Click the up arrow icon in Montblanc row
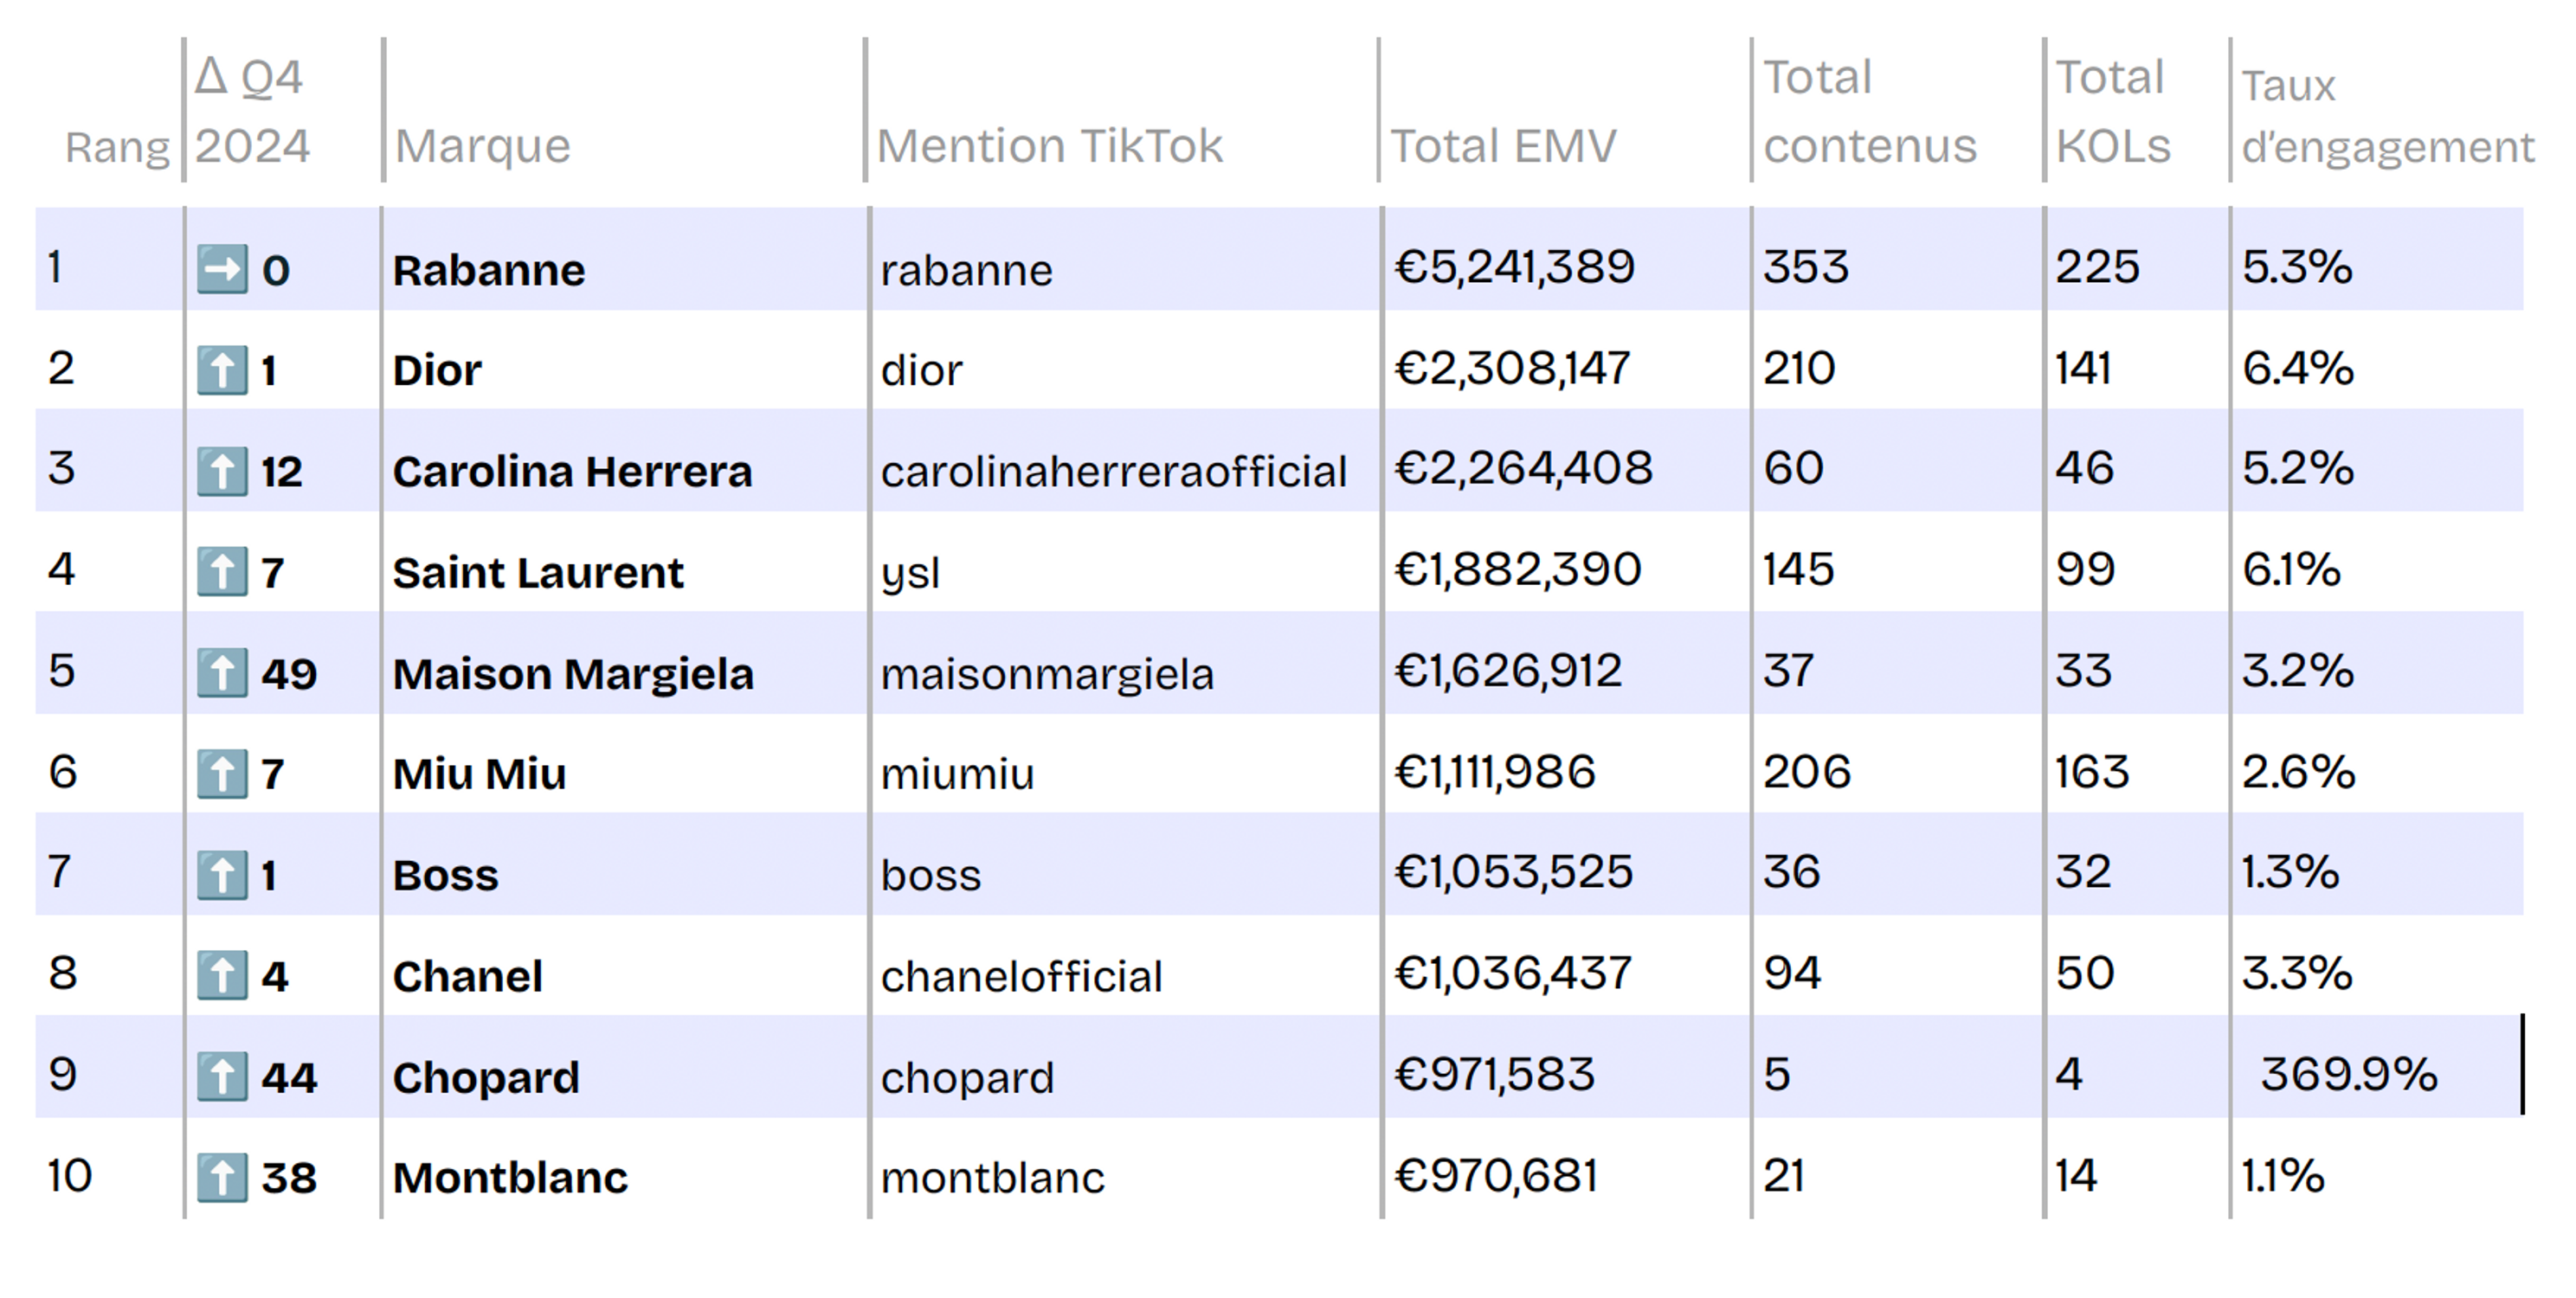 pyautogui.click(x=222, y=1177)
